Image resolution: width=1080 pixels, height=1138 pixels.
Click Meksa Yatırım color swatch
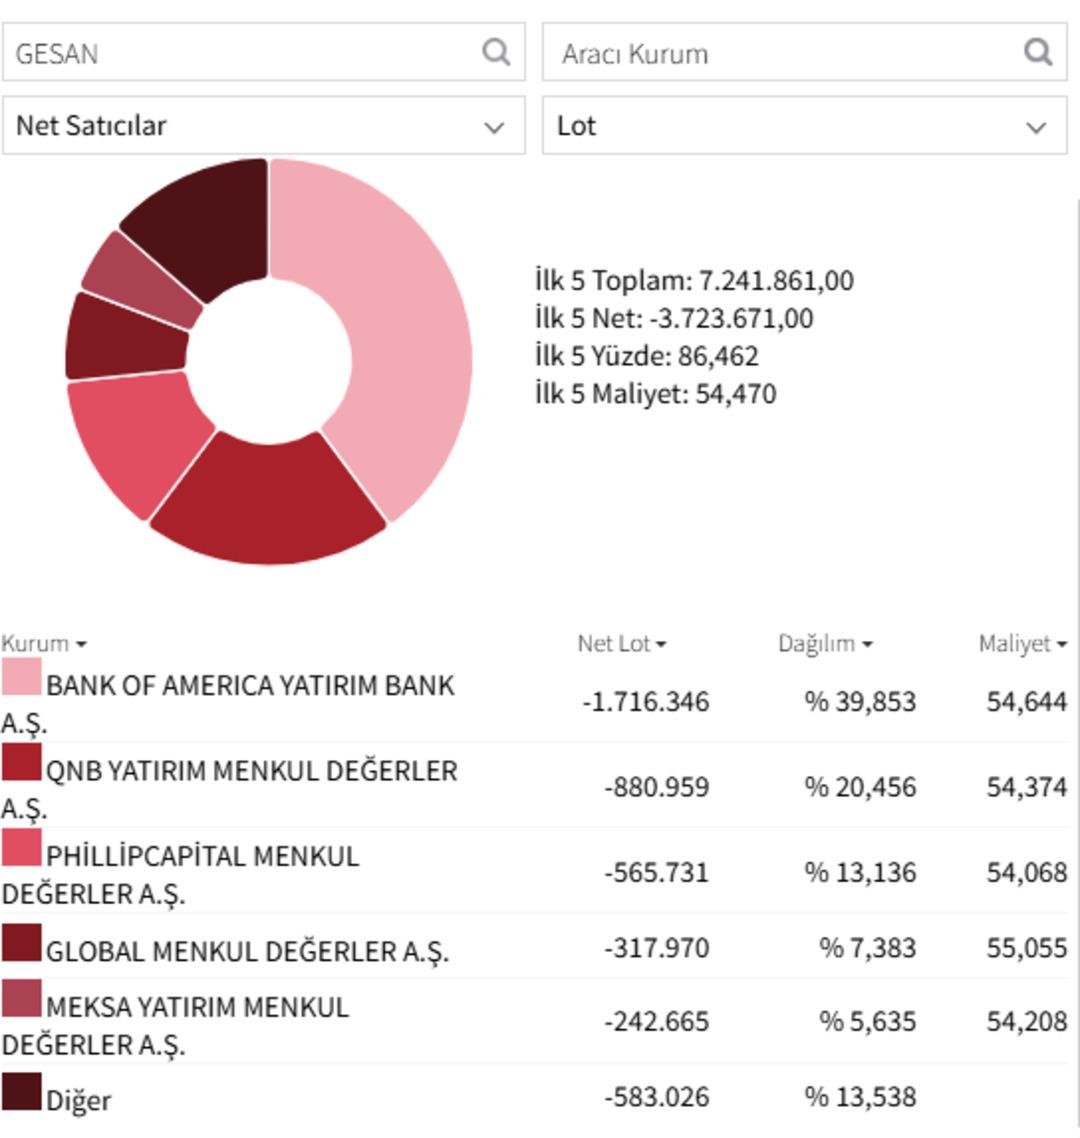21,998
